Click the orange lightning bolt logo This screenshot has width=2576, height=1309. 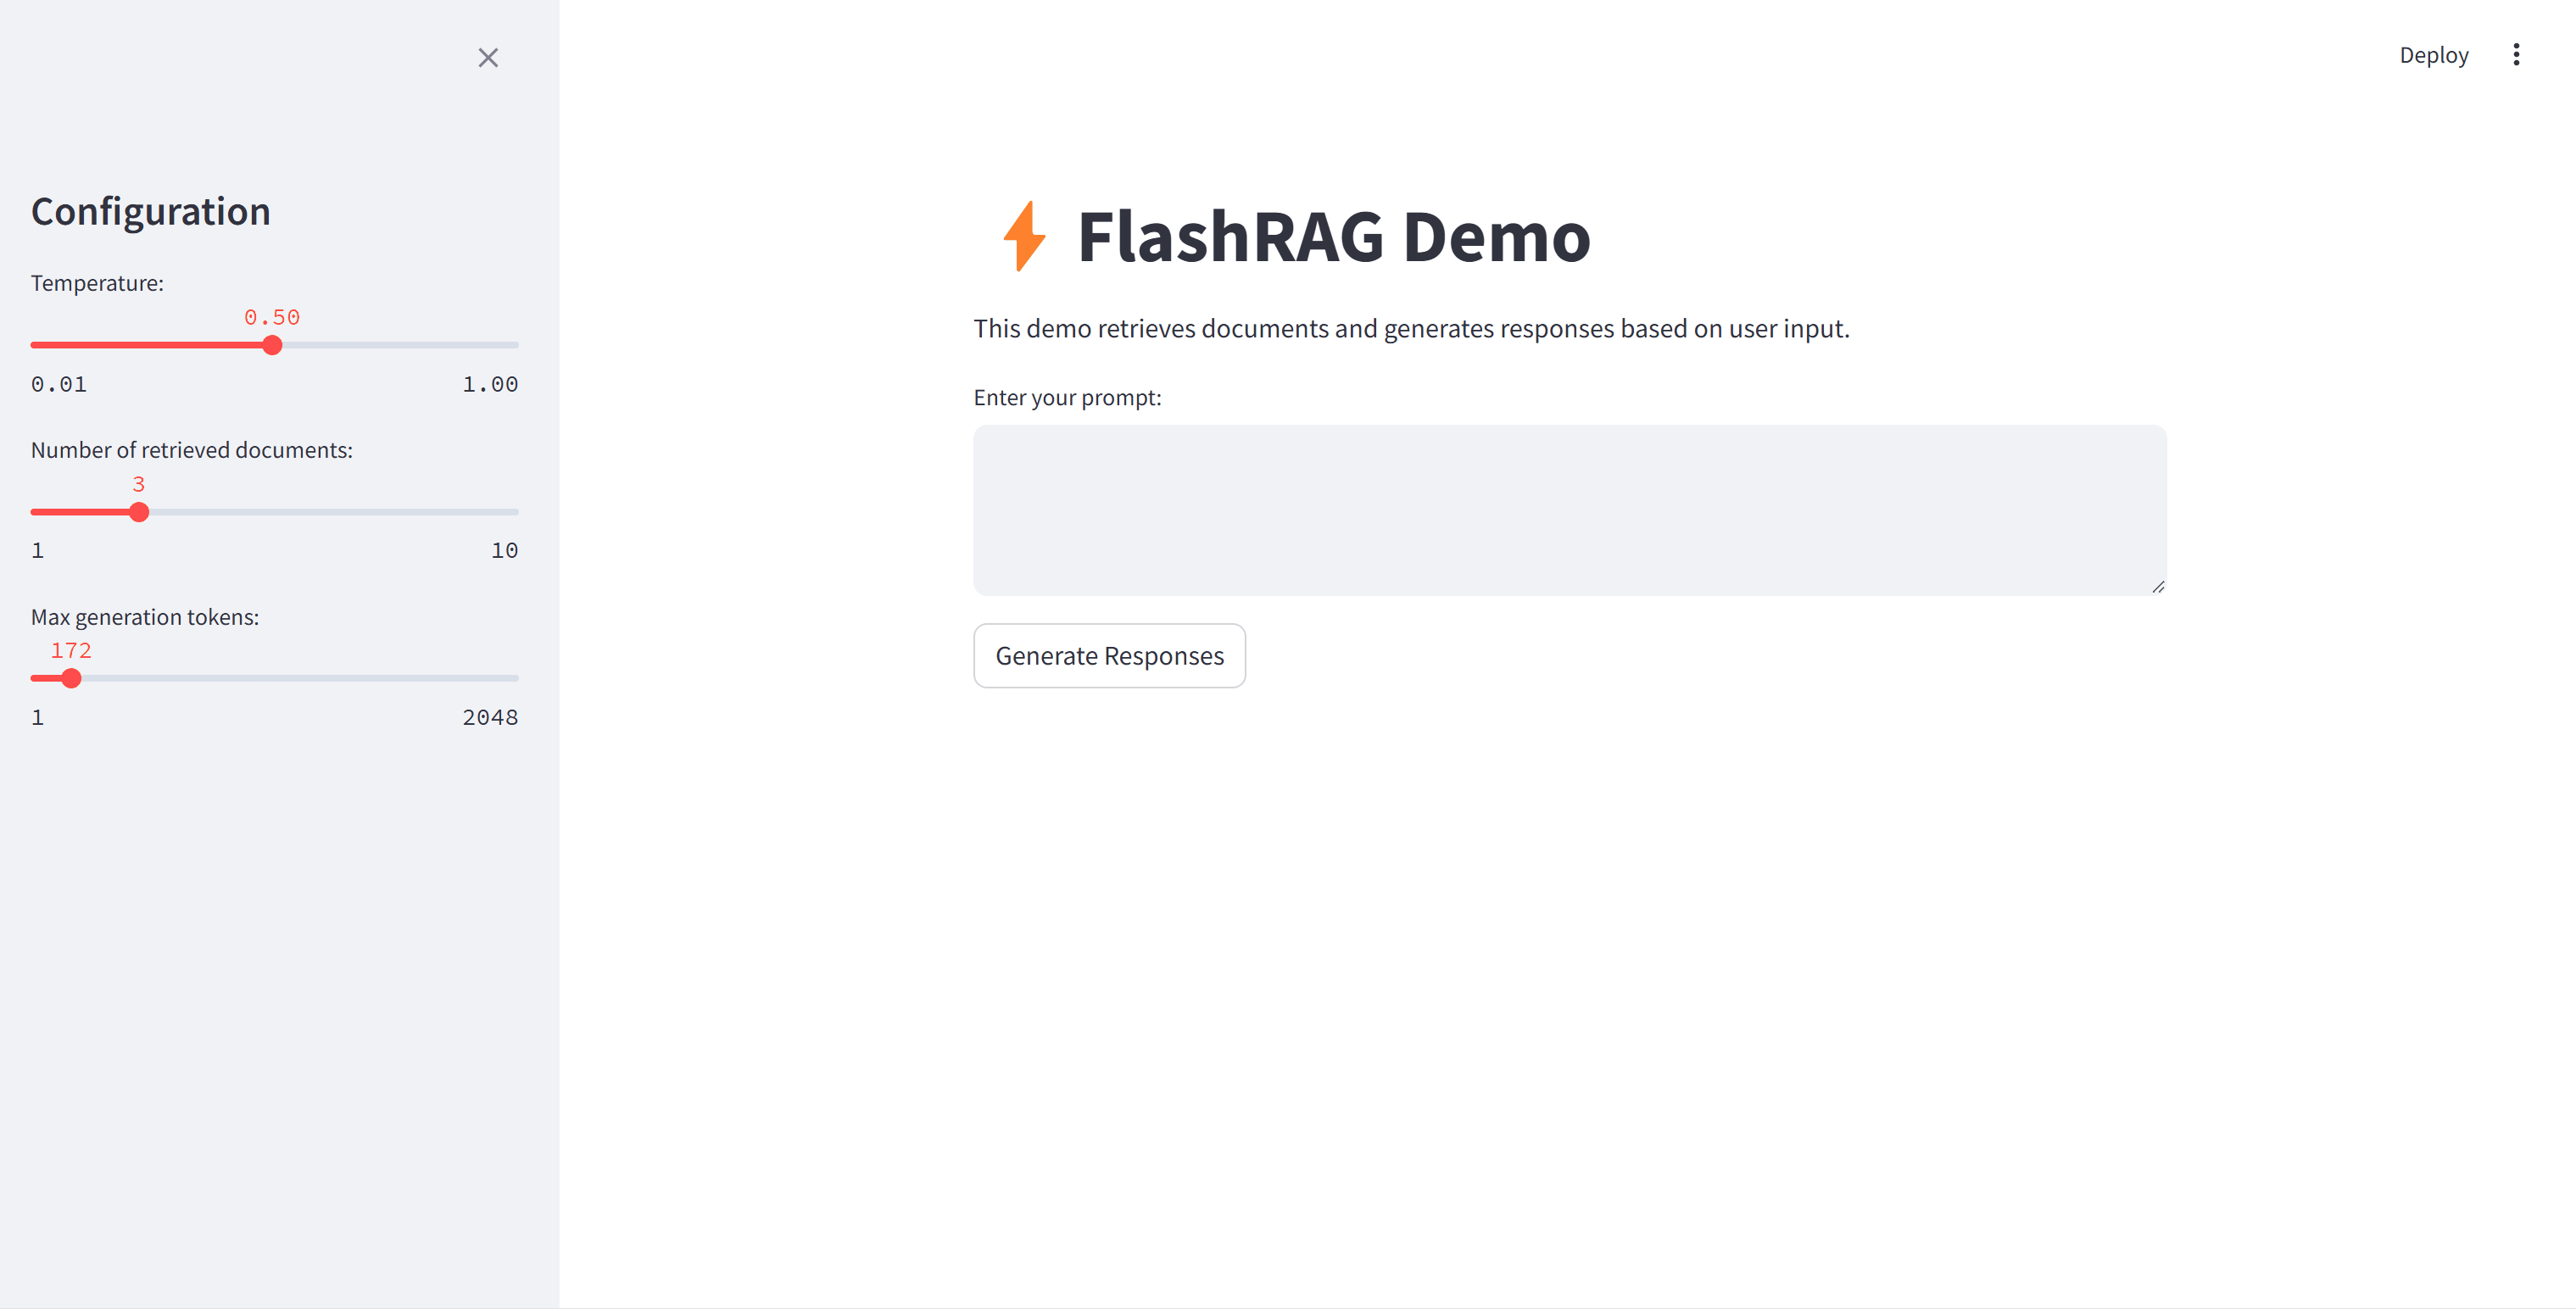1024,236
